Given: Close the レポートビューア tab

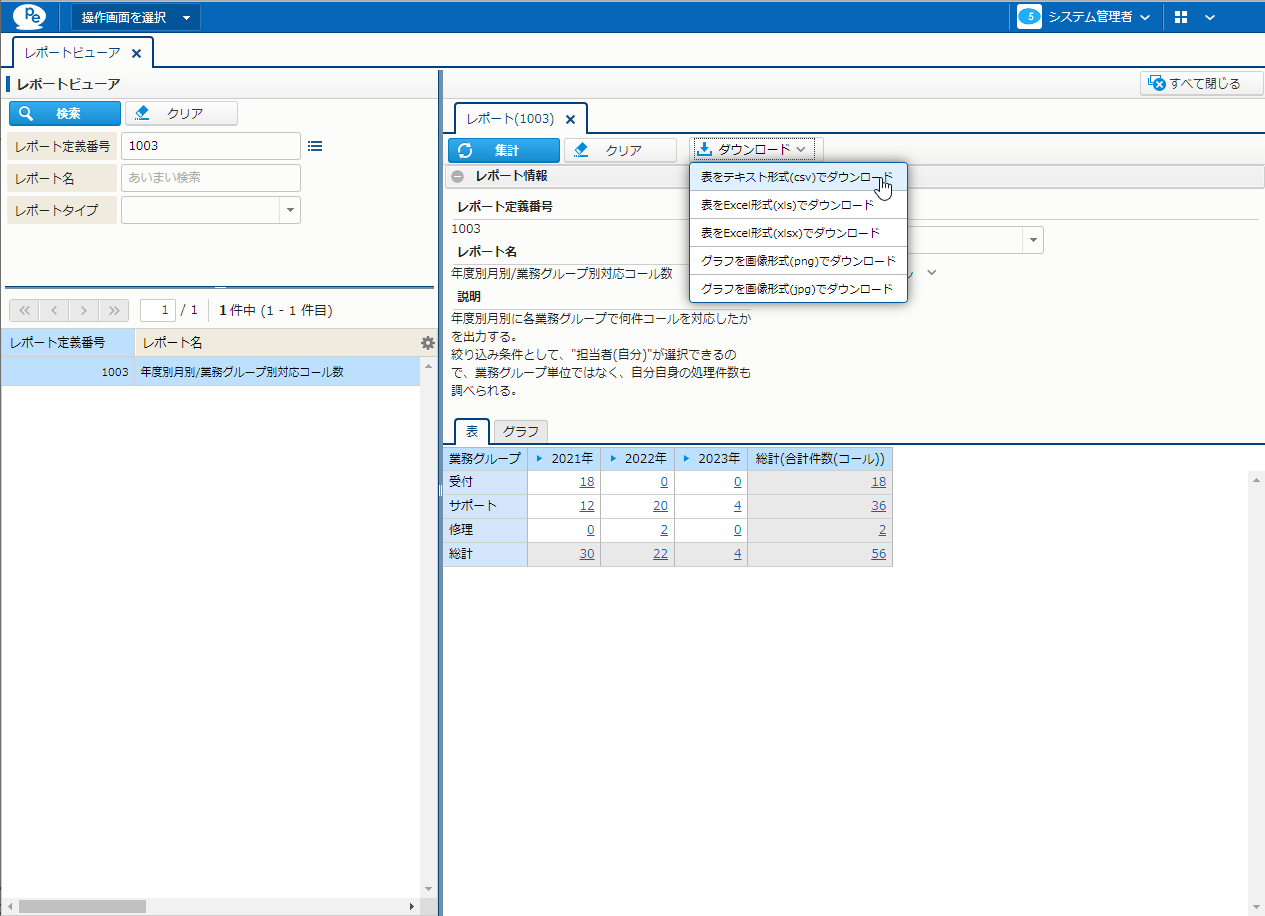Looking at the screenshot, I should pos(137,53).
